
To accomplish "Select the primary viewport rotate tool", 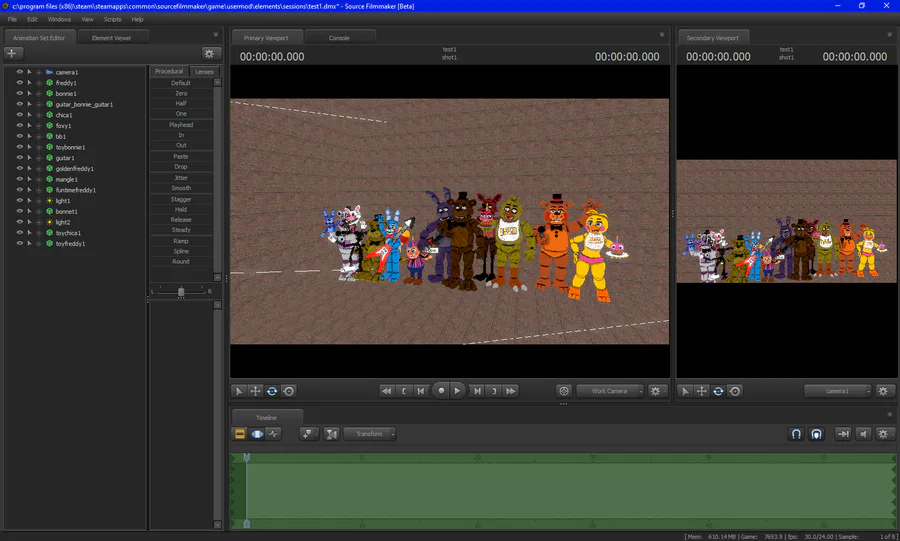I will (x=272, y=391).
